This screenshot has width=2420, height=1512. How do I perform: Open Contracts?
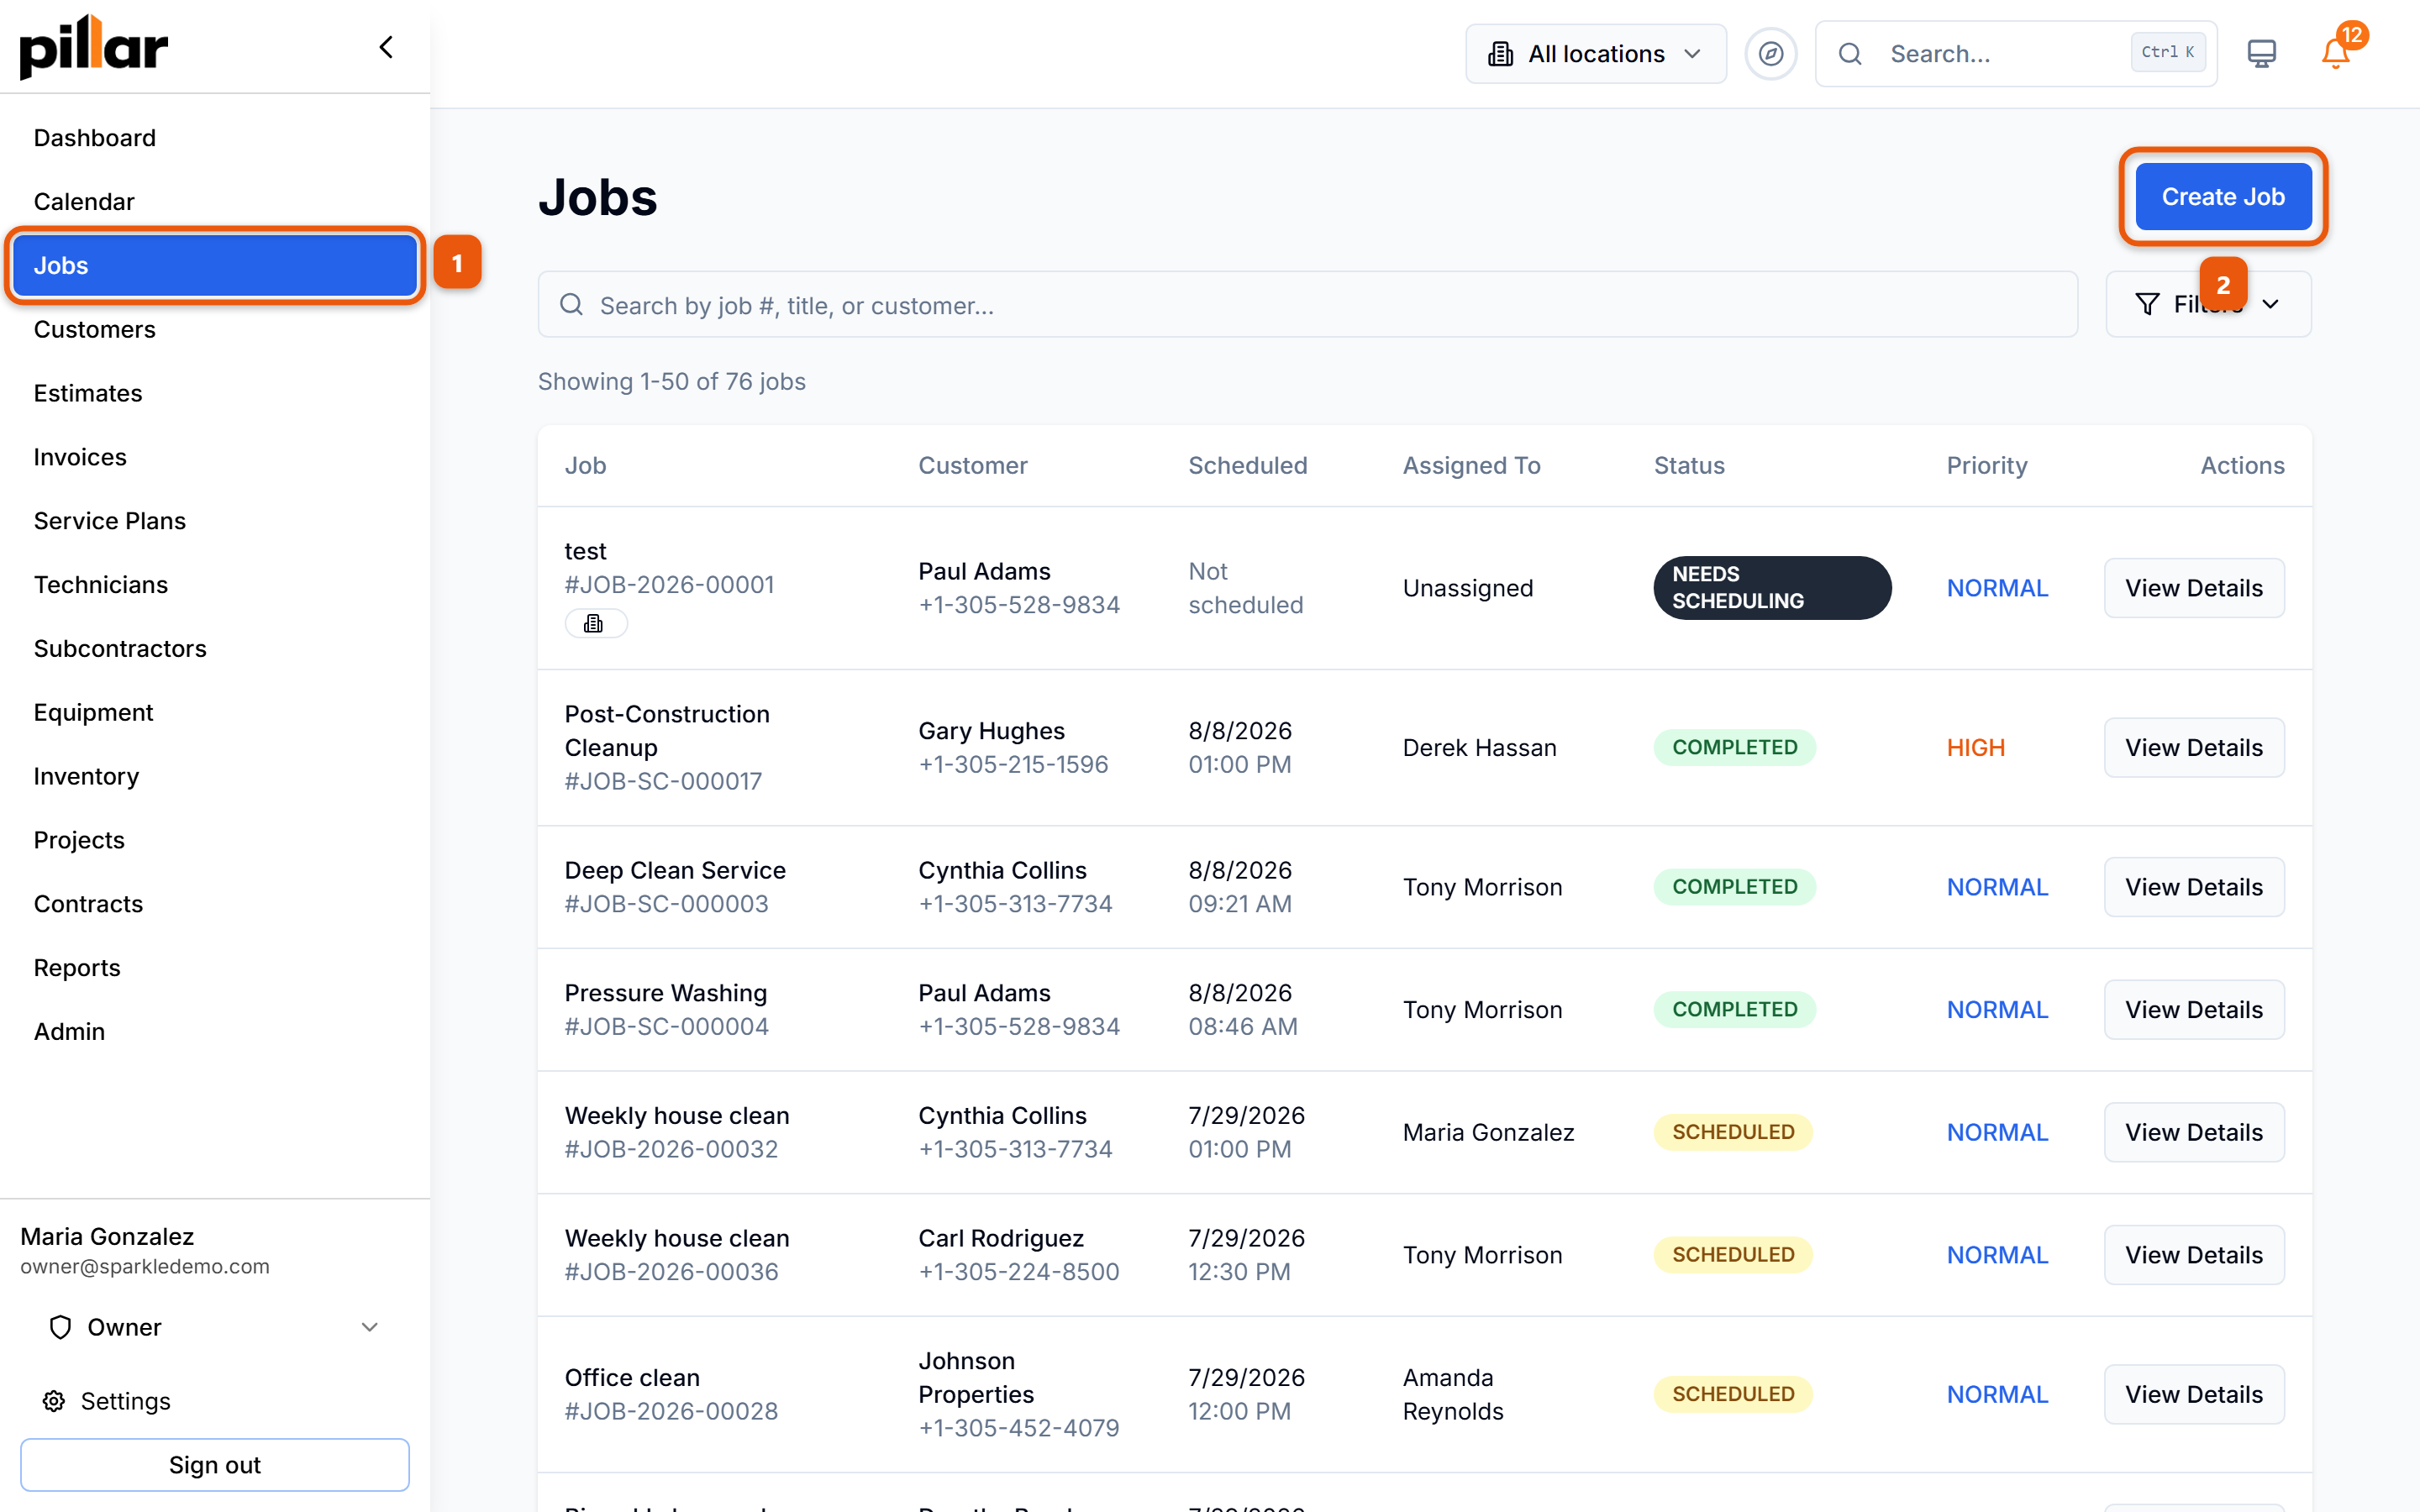click(x=88, y=904)
